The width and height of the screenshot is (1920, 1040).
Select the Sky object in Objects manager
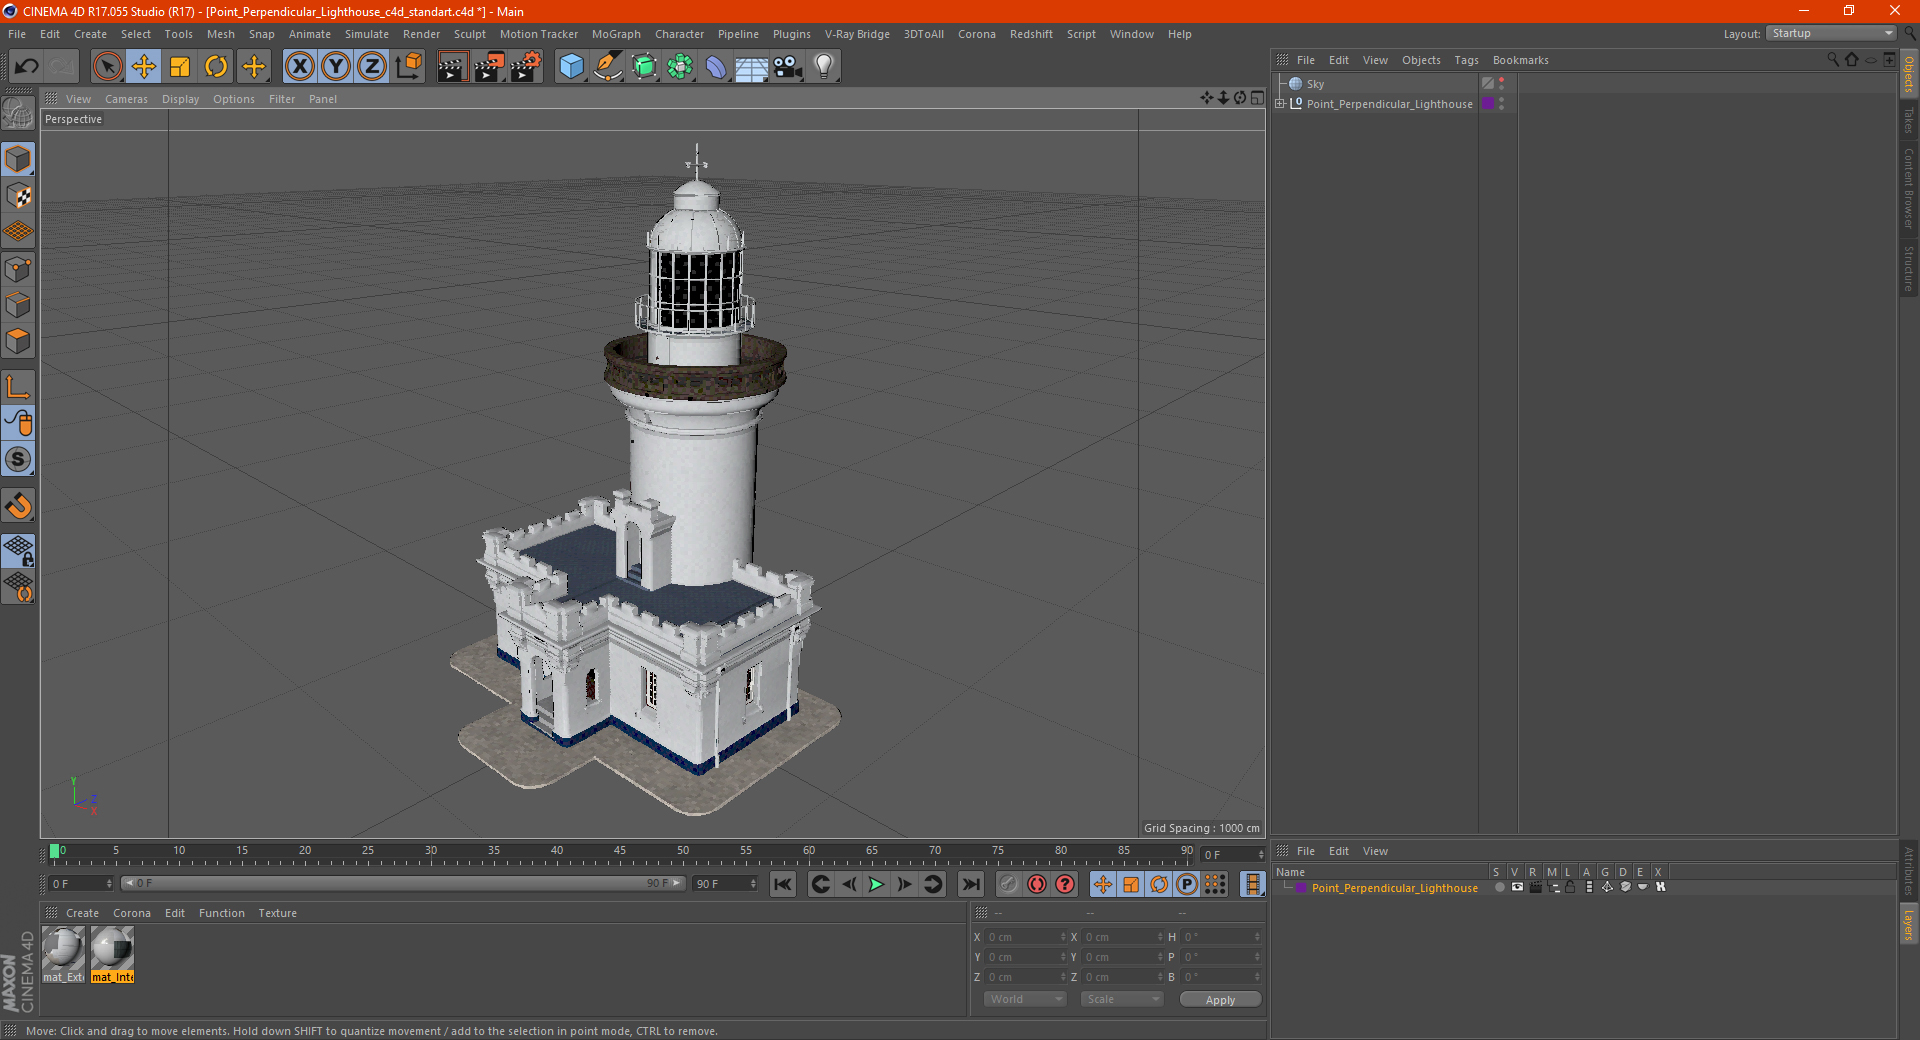(1315, 84)
